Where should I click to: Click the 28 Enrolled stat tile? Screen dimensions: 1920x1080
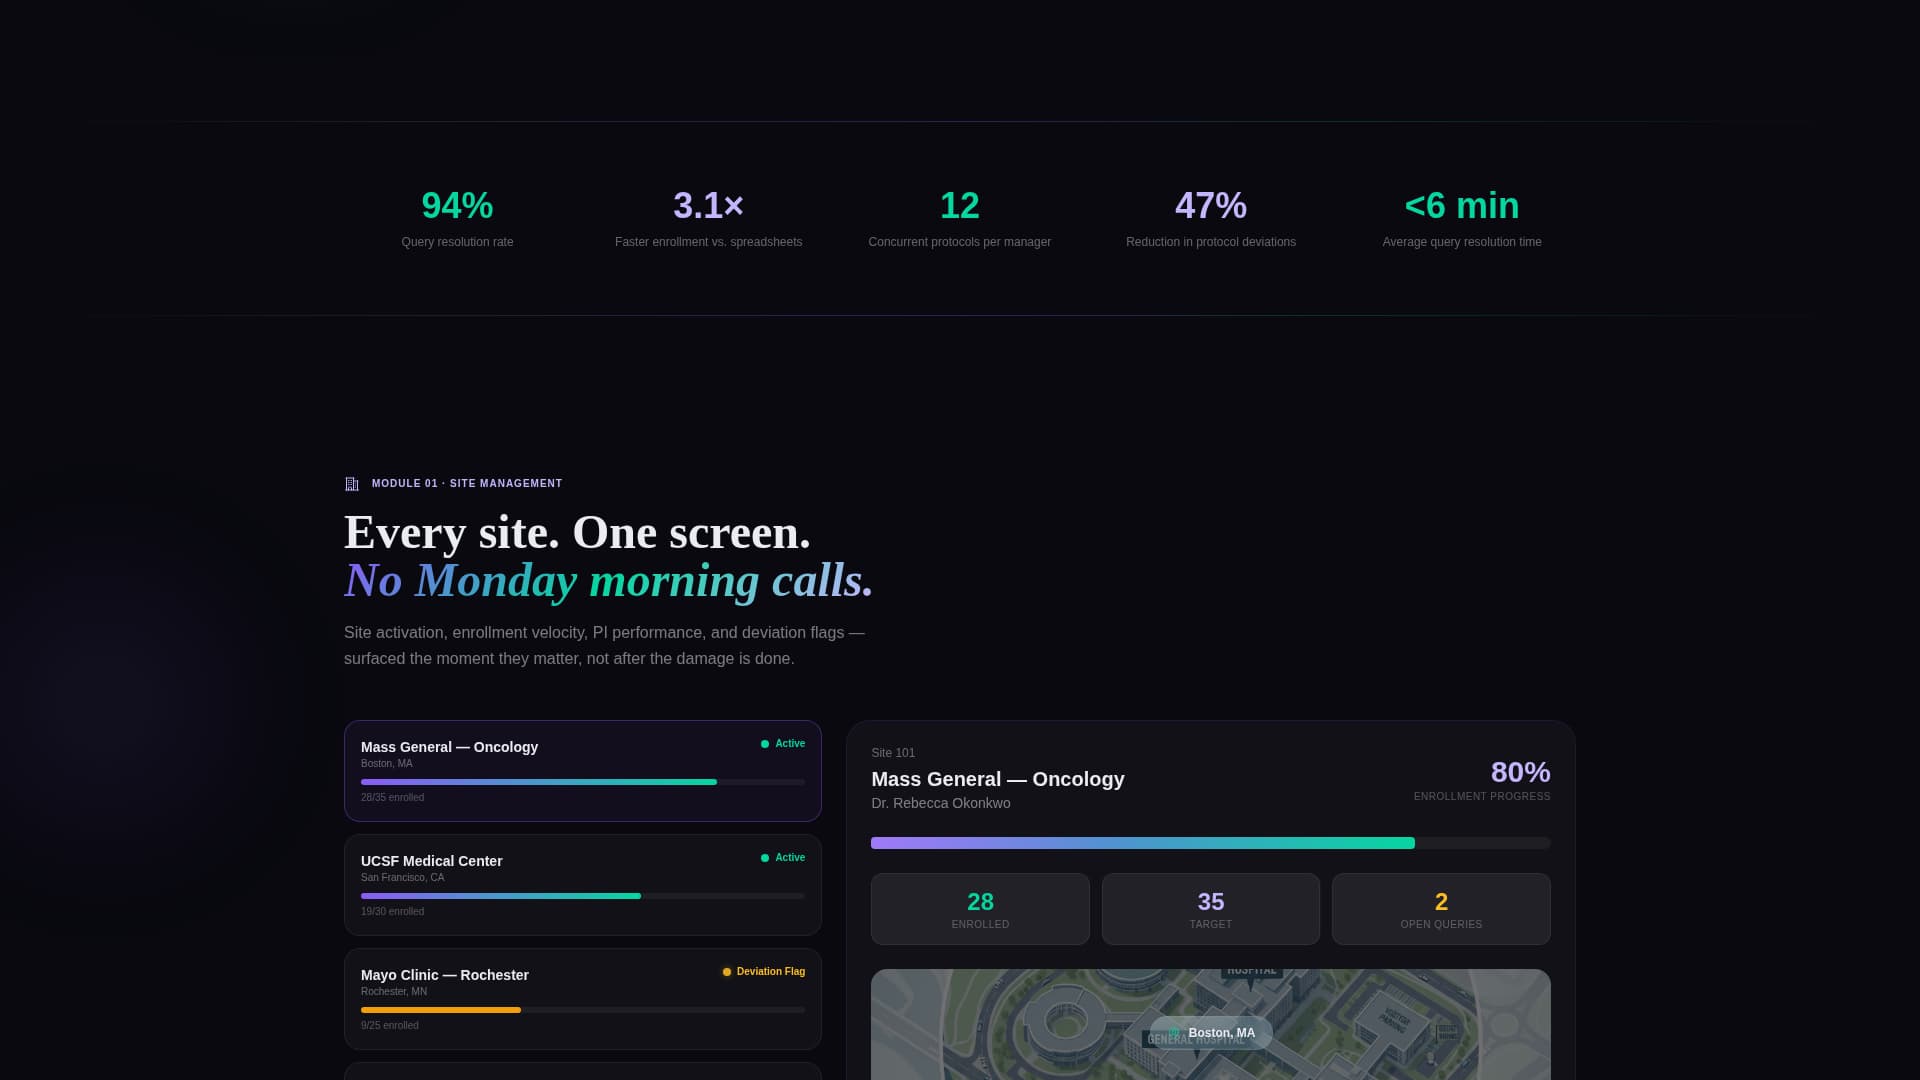pyautogui.click(x=980, y=909)
